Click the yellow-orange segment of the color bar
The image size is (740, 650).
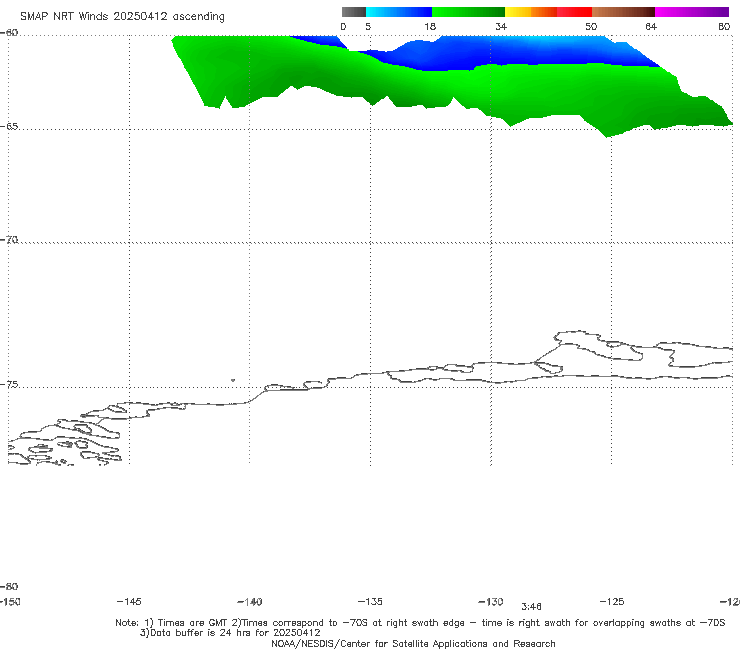click(531, 12)
